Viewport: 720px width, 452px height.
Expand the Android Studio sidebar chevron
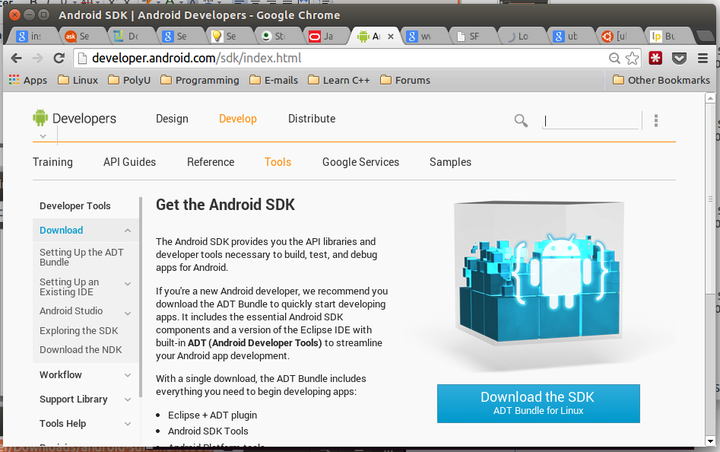point(128,313)
